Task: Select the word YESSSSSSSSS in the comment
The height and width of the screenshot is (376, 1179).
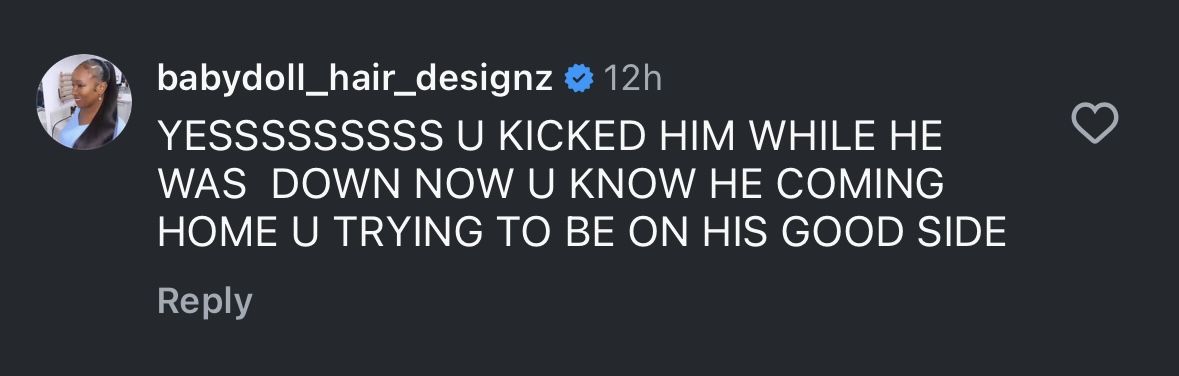Action: point(300,136)
